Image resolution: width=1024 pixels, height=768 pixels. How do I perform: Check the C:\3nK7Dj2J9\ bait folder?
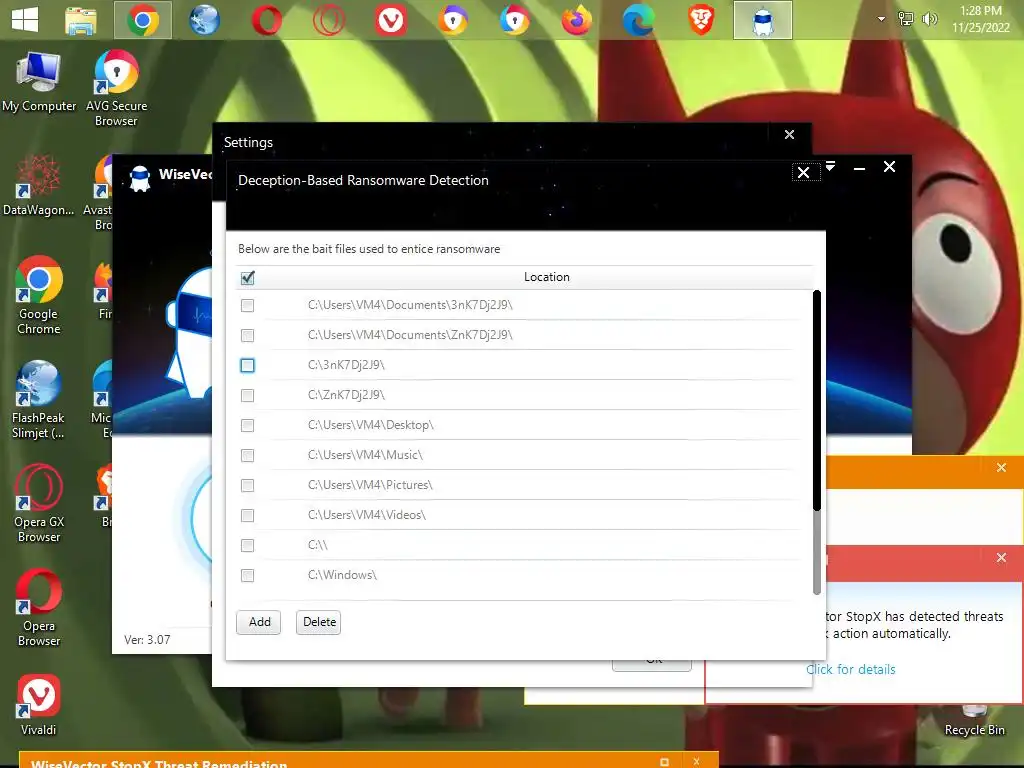pyautogui.click(x=248, y=365)
